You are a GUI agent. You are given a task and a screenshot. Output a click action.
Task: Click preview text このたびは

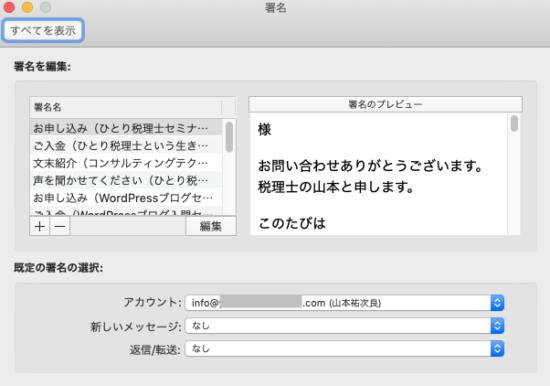[292, 223]
